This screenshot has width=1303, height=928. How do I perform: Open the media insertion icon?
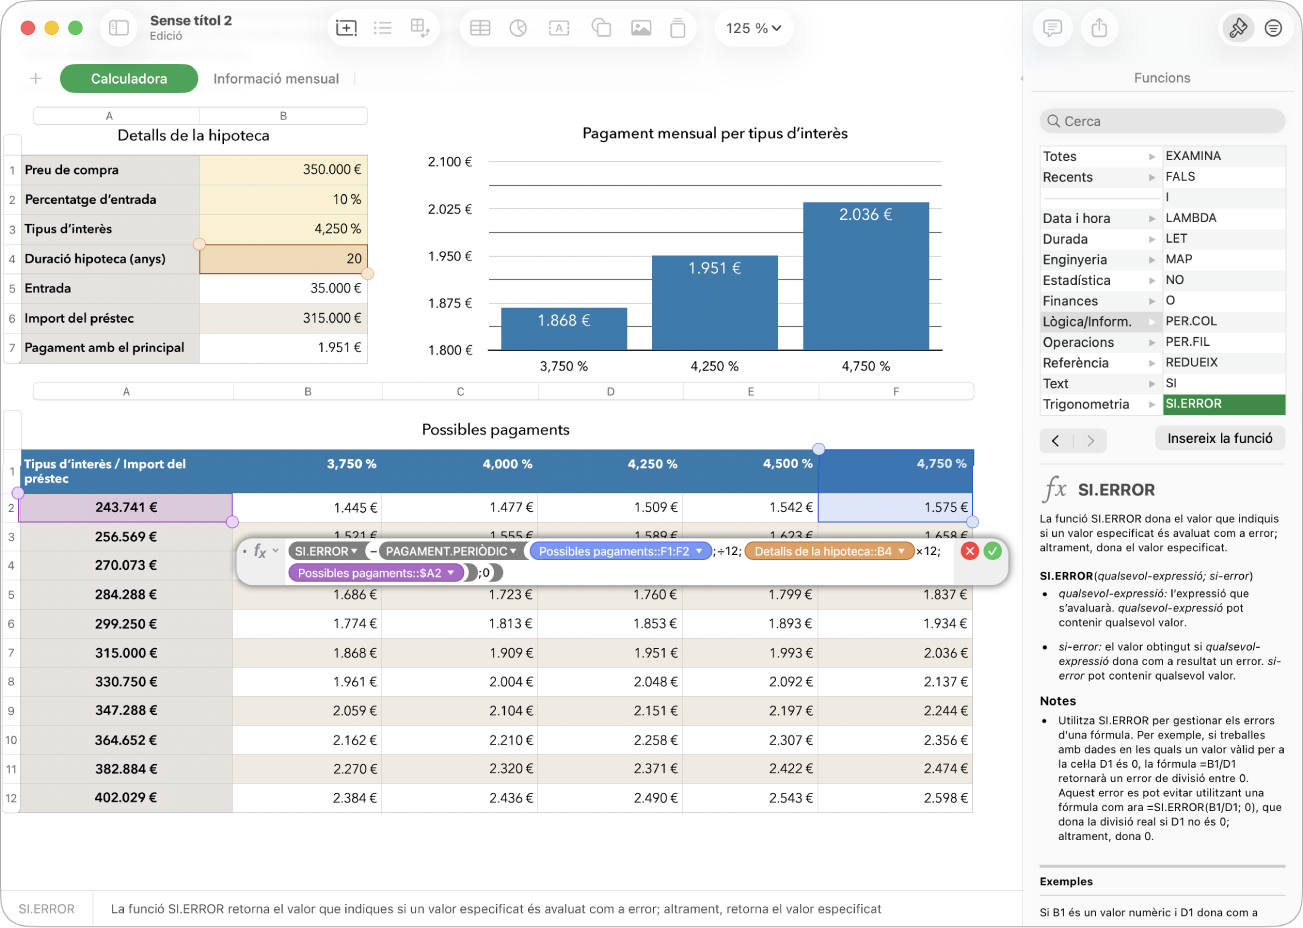641,28
